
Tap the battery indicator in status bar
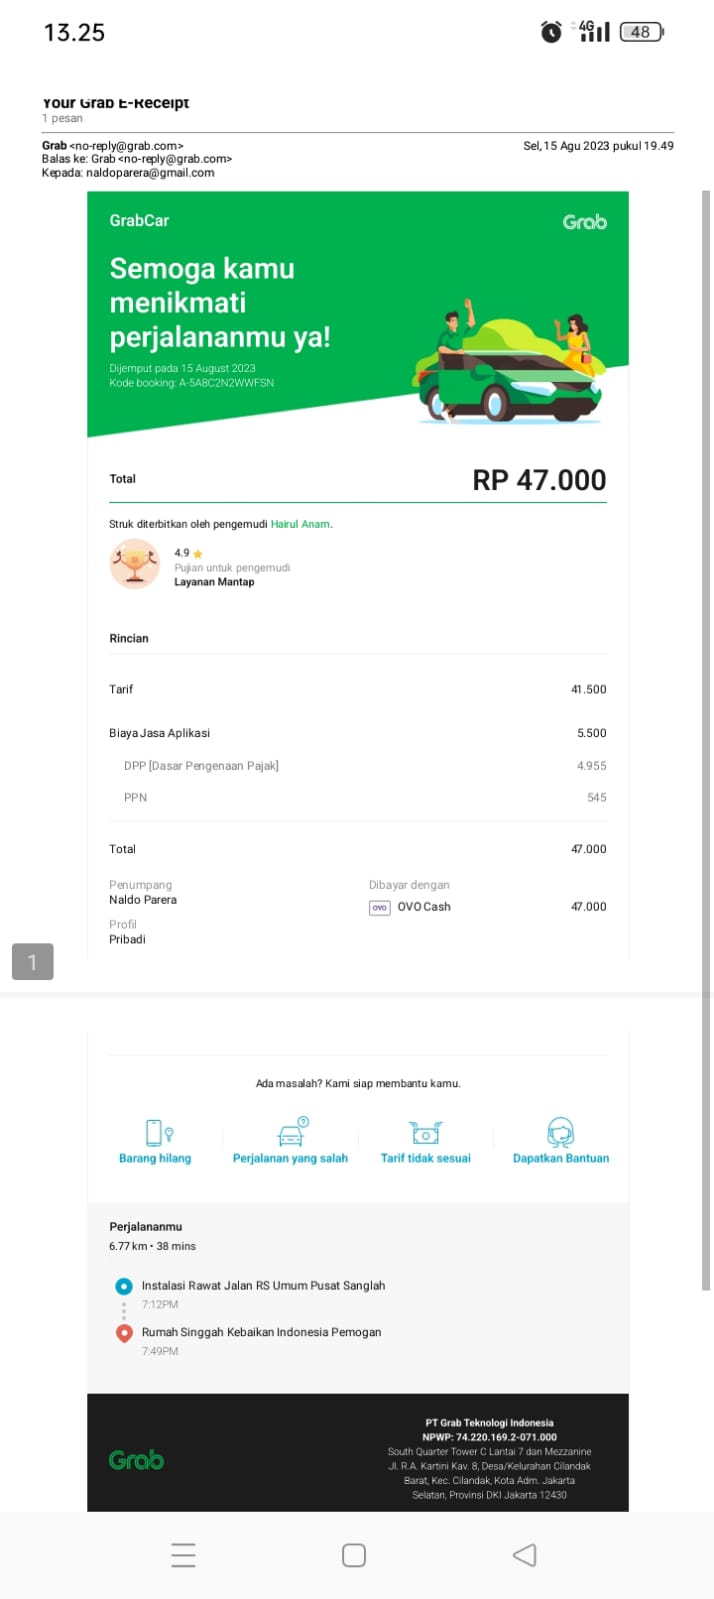pos(641,32)
